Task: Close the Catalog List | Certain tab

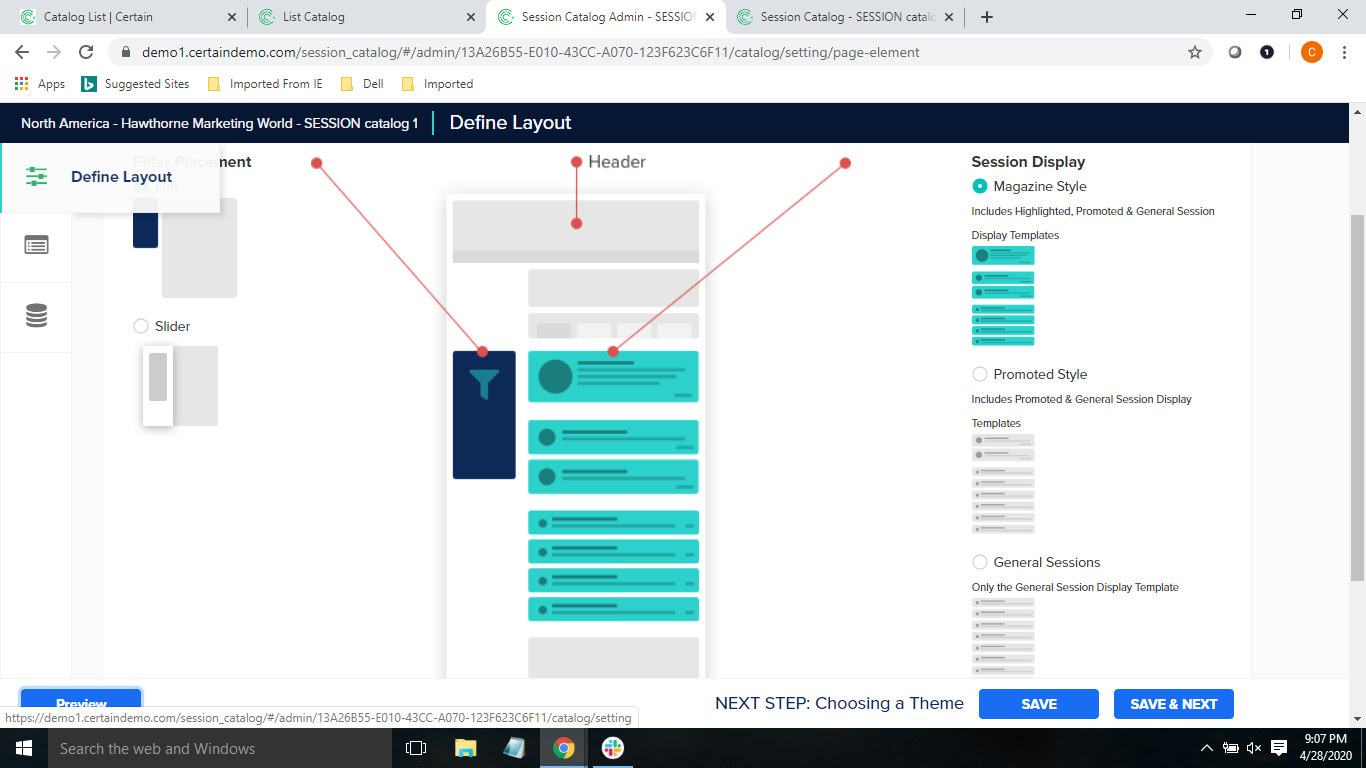Action: (x=232, y=17)
